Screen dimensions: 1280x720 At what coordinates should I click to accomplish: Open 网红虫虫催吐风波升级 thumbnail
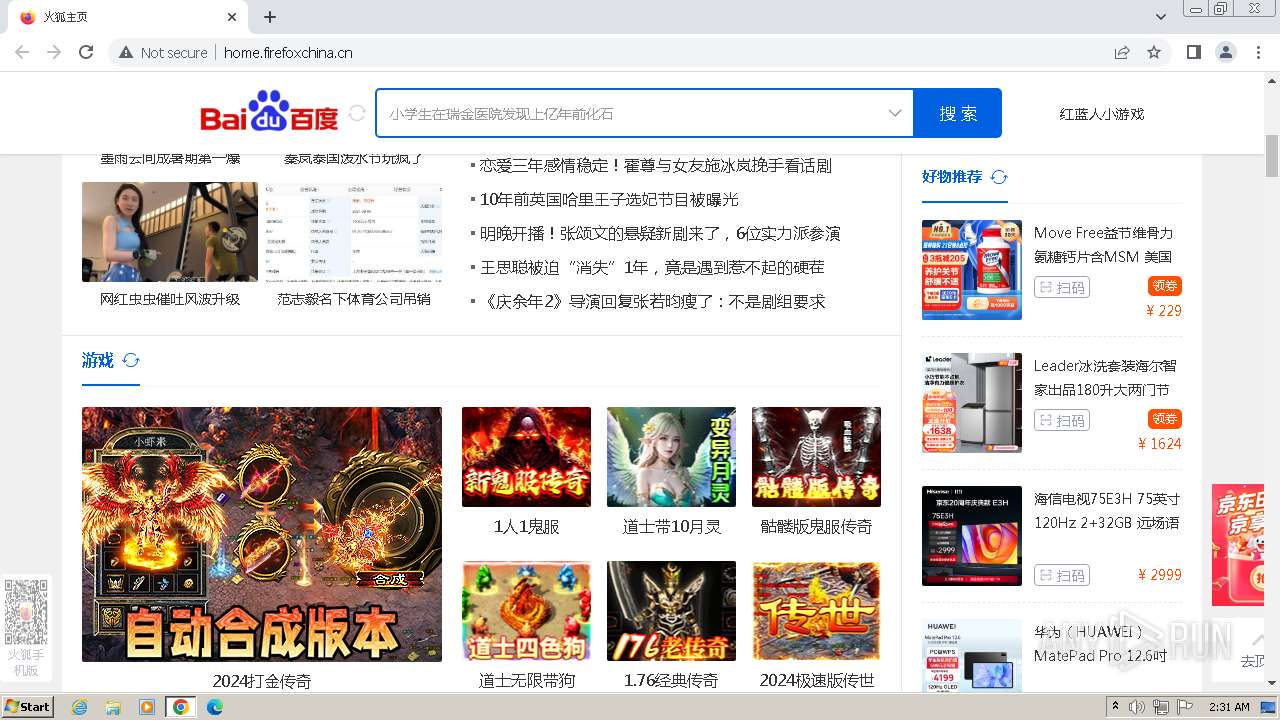coord(170,232)
